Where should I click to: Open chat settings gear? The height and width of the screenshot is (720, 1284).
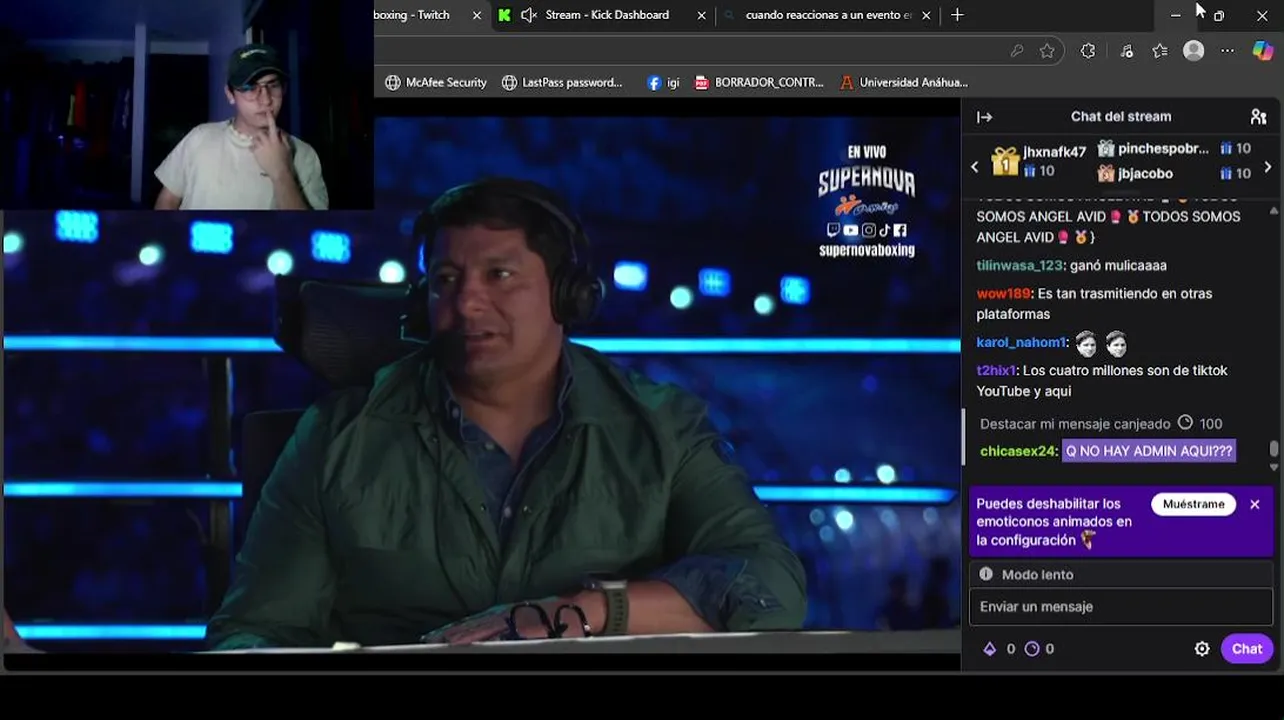click(1202, 649)
